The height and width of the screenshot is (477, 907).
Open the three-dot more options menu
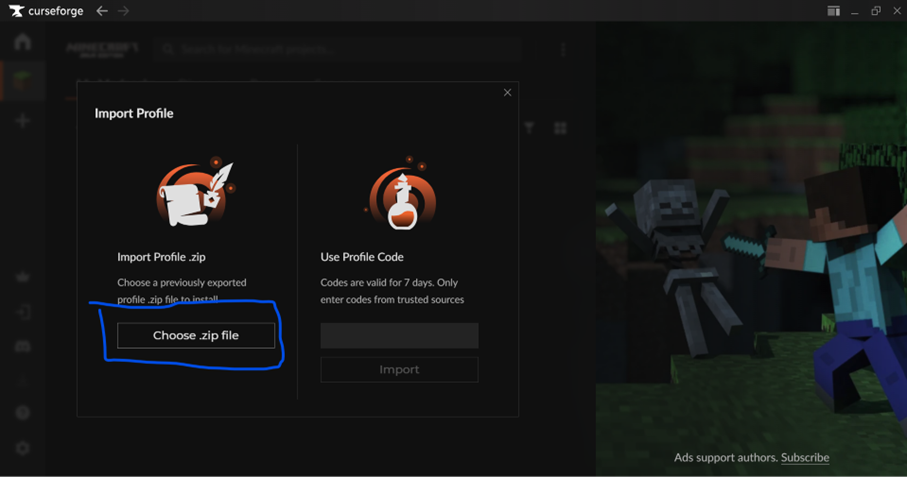click(563, 50)
